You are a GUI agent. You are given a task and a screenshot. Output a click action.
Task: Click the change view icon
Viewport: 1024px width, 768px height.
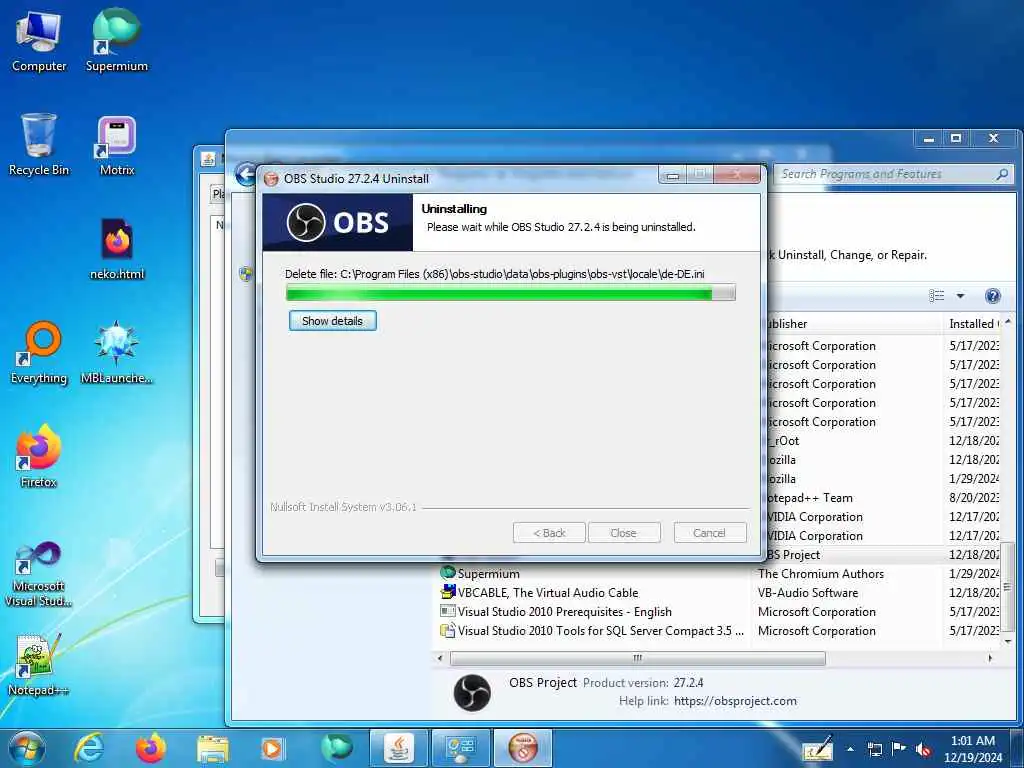(936, 296)
